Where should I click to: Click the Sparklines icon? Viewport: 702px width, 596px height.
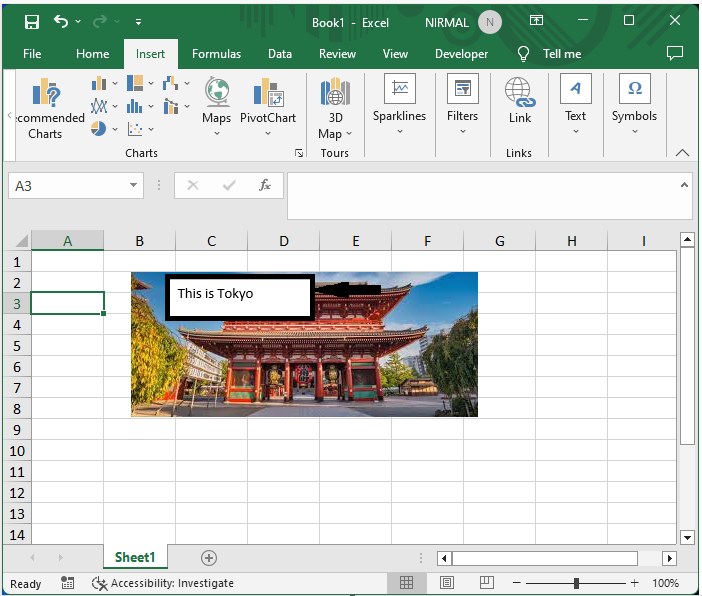tap(399, 90)
